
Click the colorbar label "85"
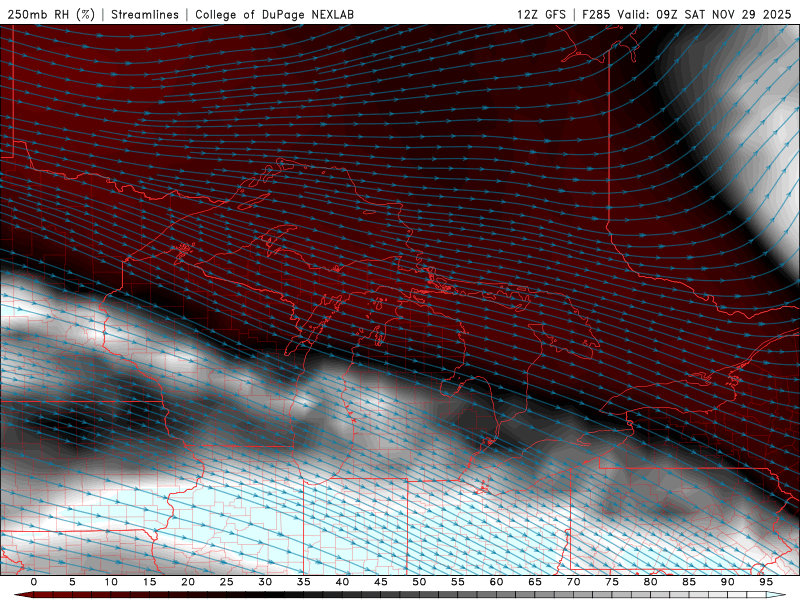coord(689,582)
